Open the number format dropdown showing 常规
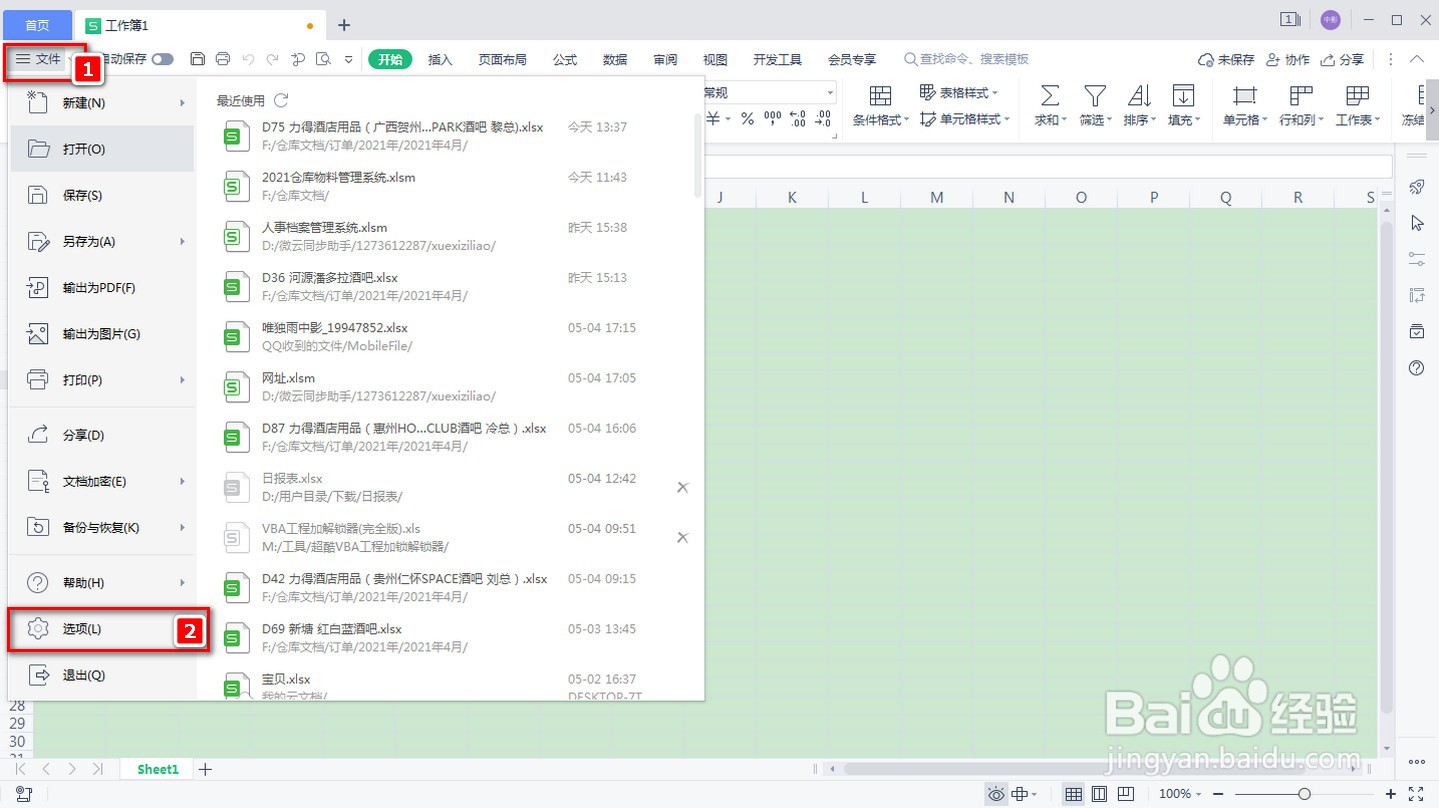The image size is (1439, 808). pyautogui.click(x=828, y=91)
